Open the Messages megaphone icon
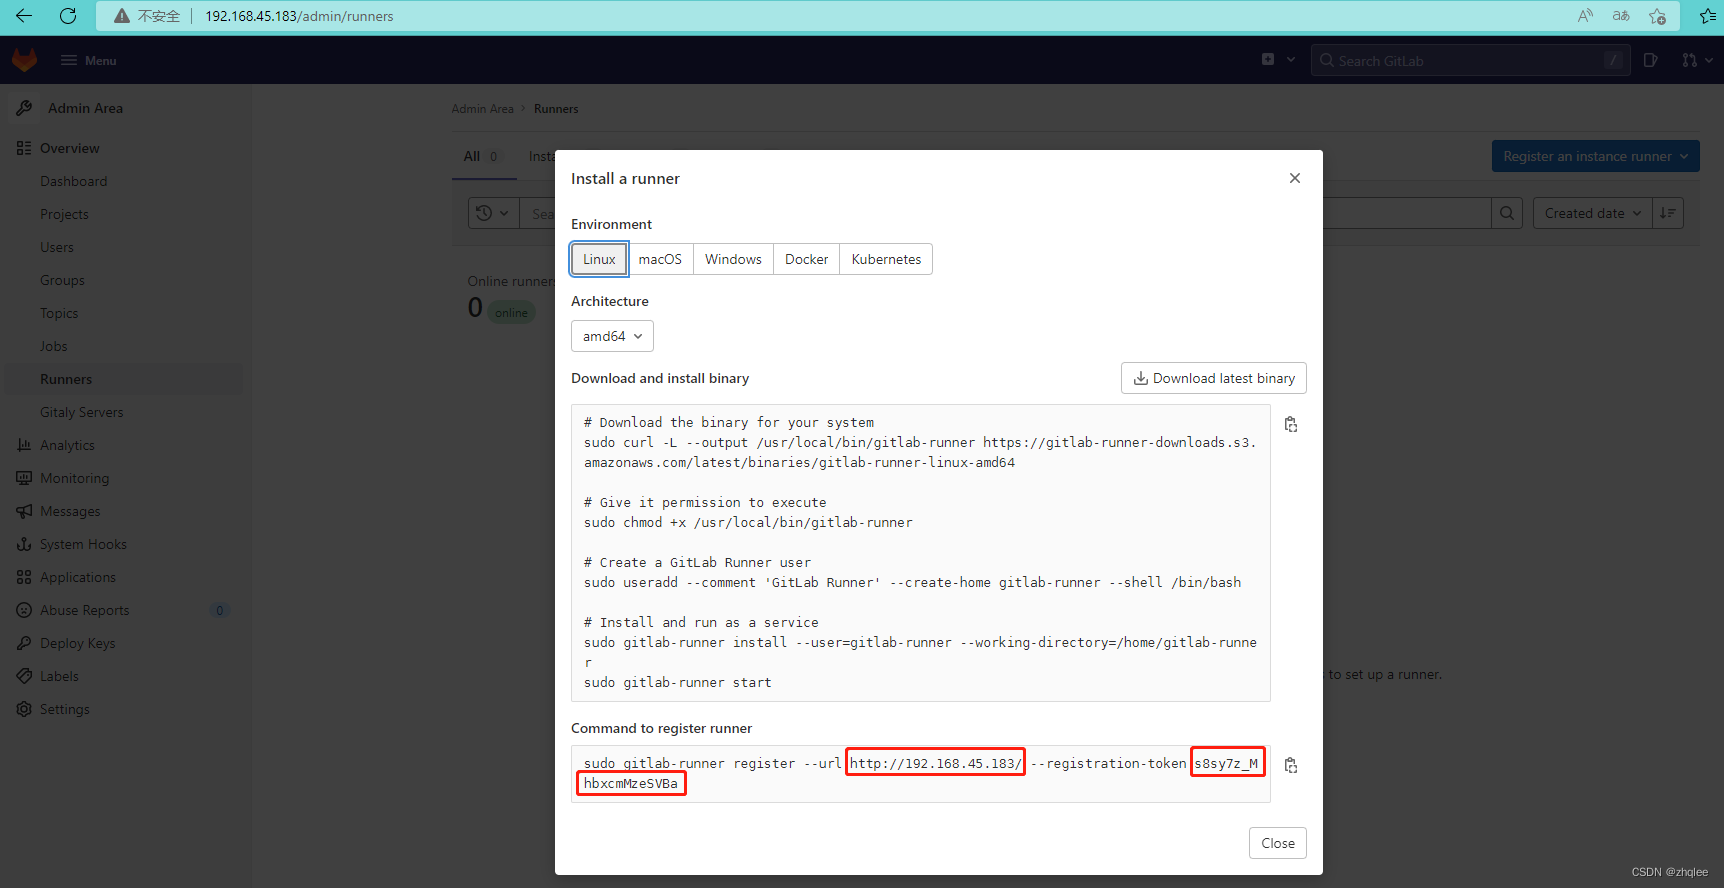 24,511
